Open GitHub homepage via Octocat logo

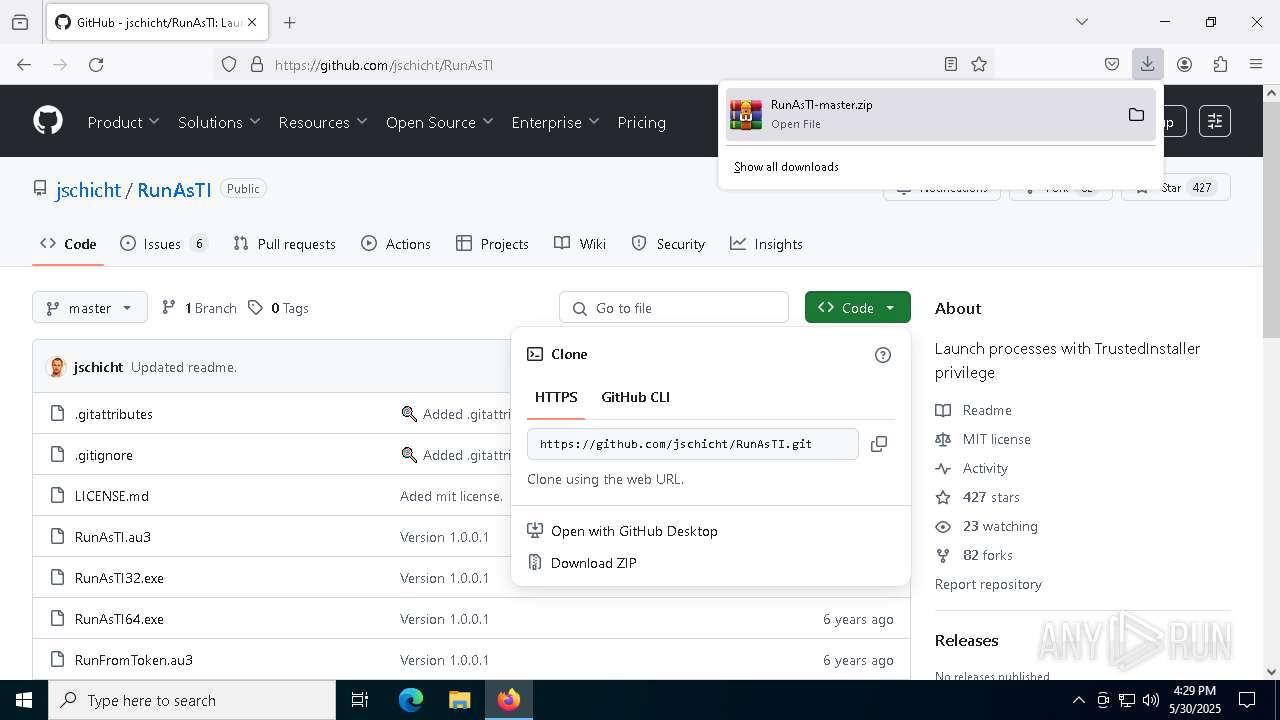[x=48, y=121]
